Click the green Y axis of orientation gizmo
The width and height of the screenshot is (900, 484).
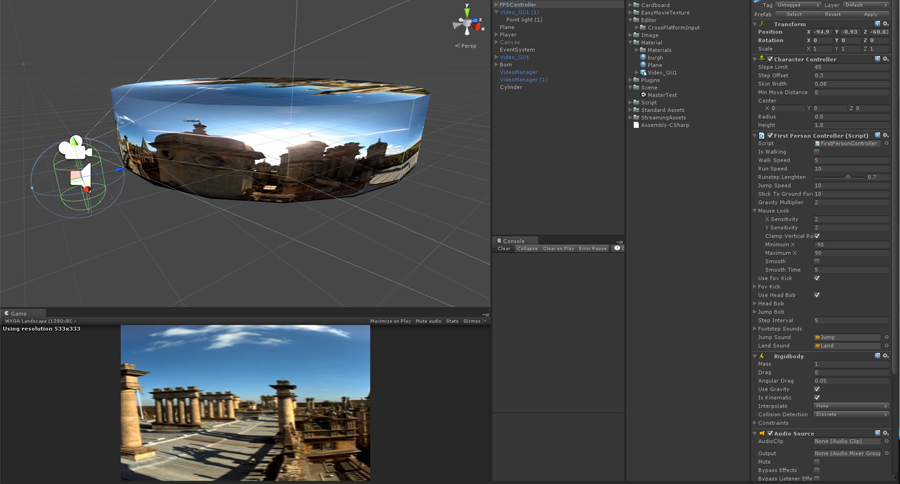[x=467, y=11]
